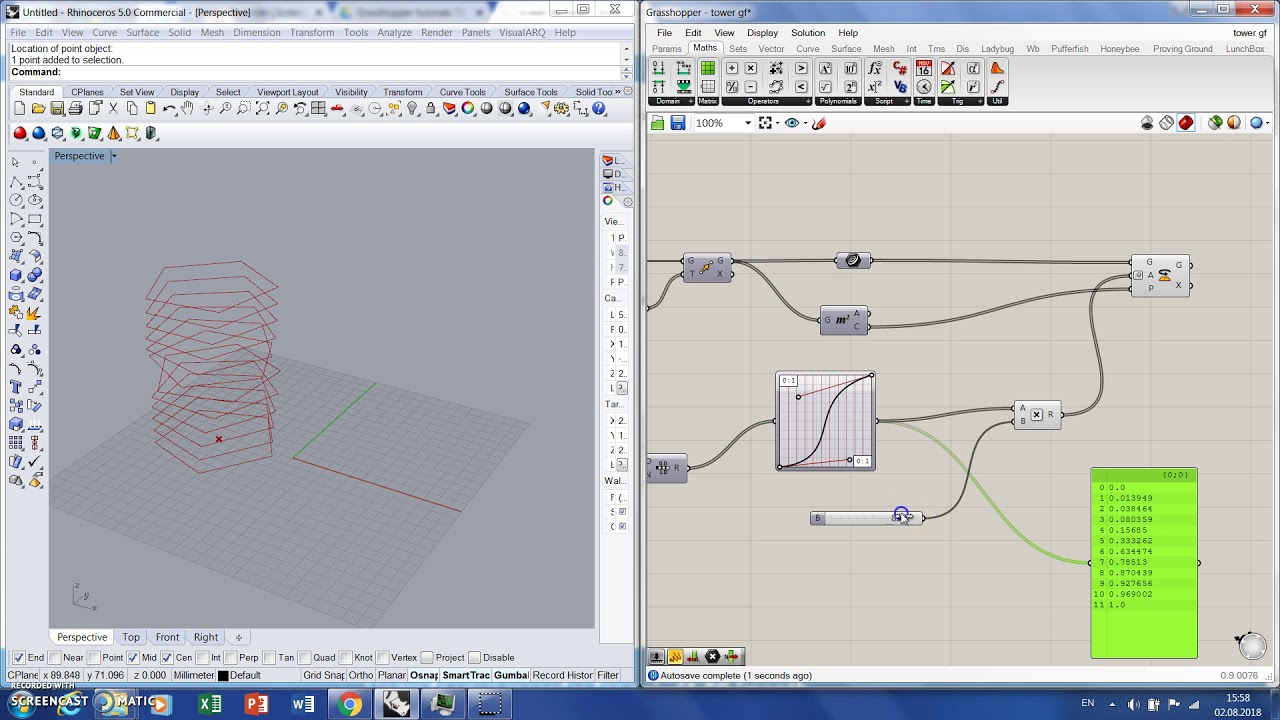Image resolution: width=1280 pixels, height=720 pixels.
Task: Click the lock icon in Rhino toolbar
Action: click(430, 108)
